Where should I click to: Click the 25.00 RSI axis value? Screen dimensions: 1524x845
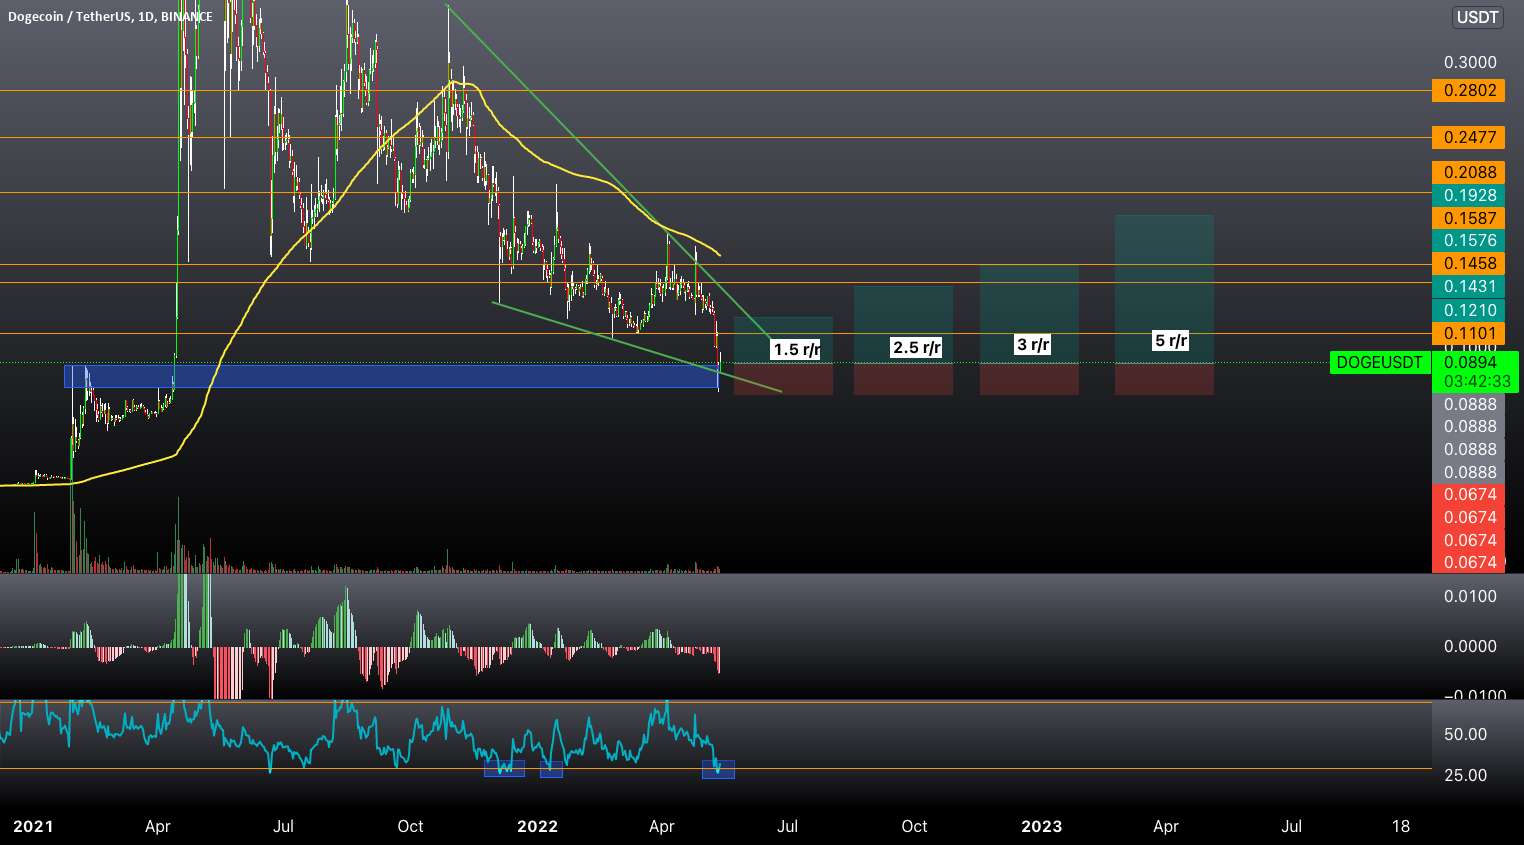(1465, 775)
